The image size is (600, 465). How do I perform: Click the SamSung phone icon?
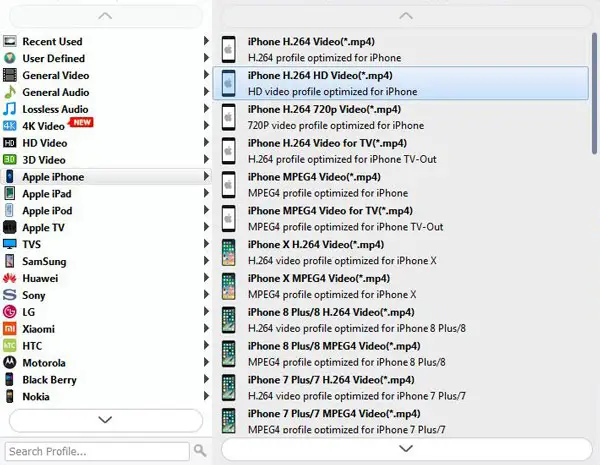point(10,261)
